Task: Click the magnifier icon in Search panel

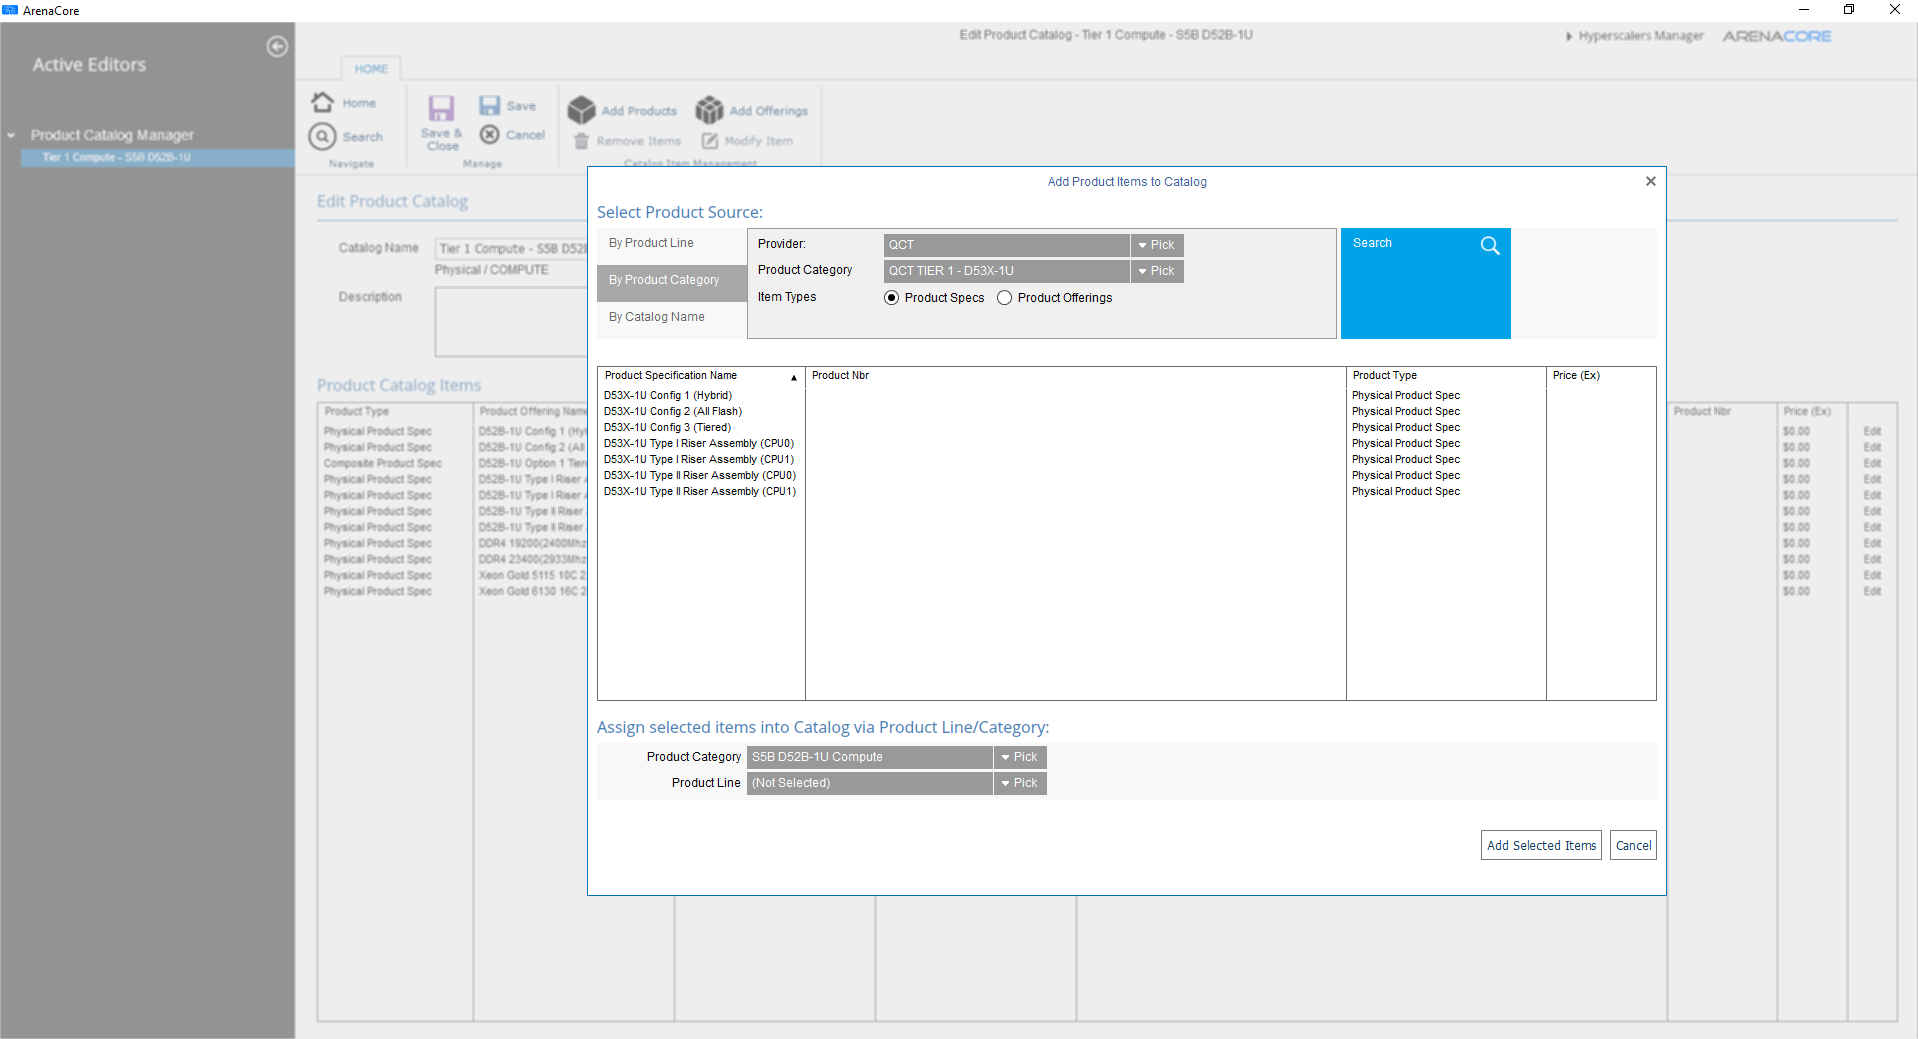Action: 1490,246
